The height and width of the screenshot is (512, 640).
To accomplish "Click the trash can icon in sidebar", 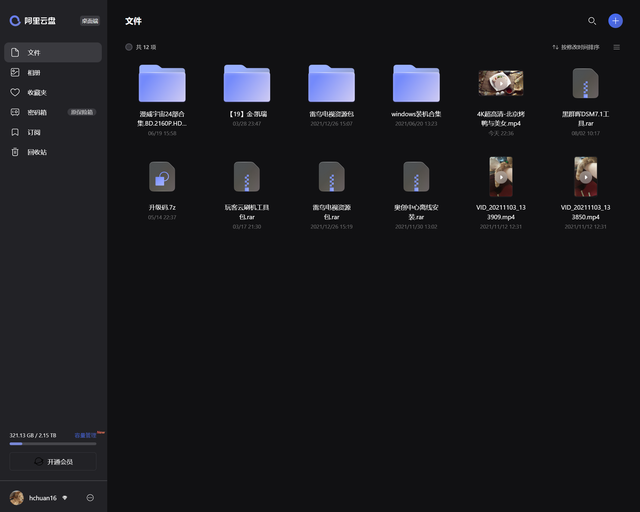I will [x=15, y=152].
